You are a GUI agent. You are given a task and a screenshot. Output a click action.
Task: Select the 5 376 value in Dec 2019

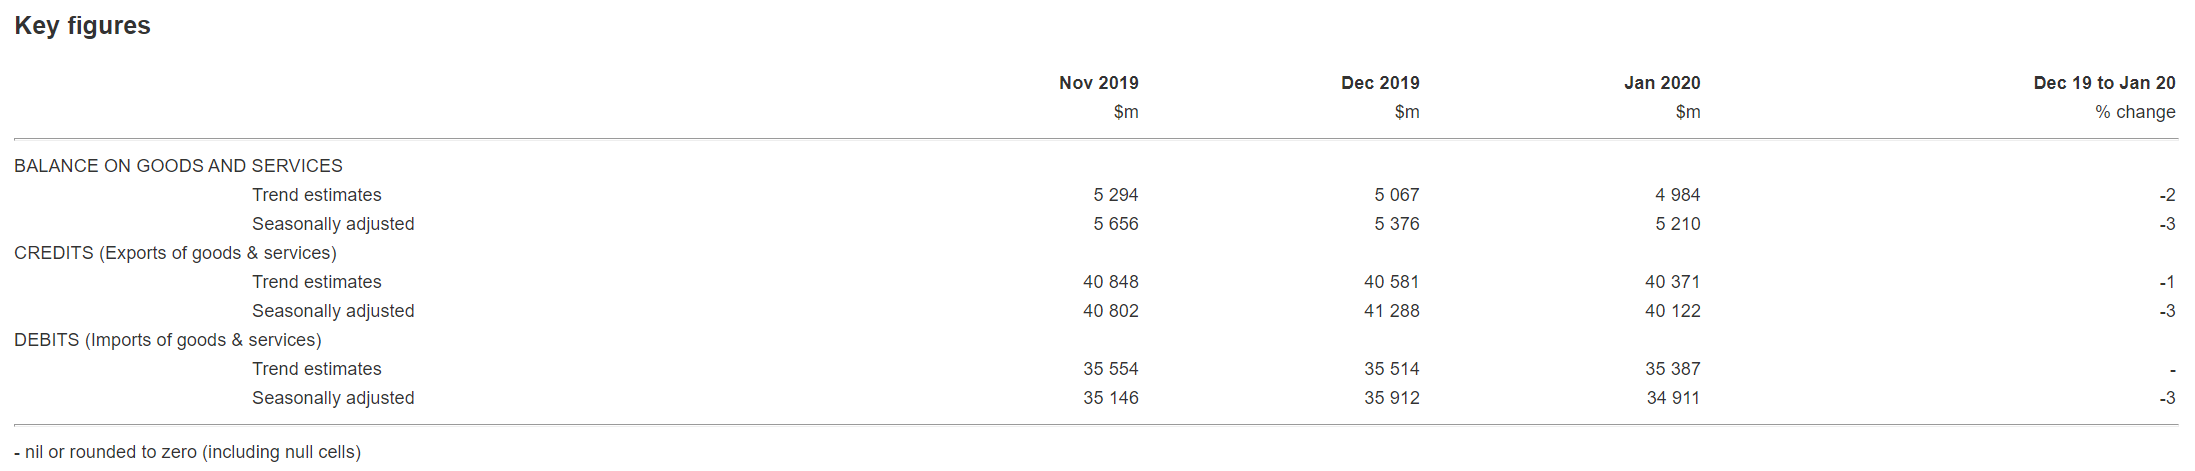[1396, 224]
